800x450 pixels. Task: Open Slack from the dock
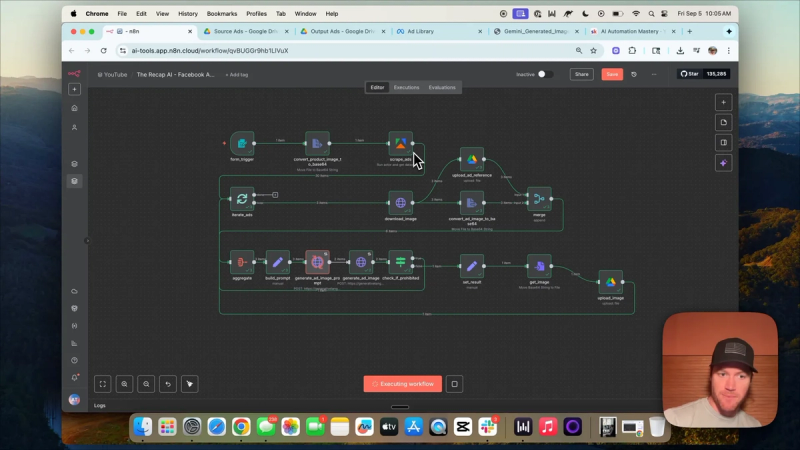point(487,427)
